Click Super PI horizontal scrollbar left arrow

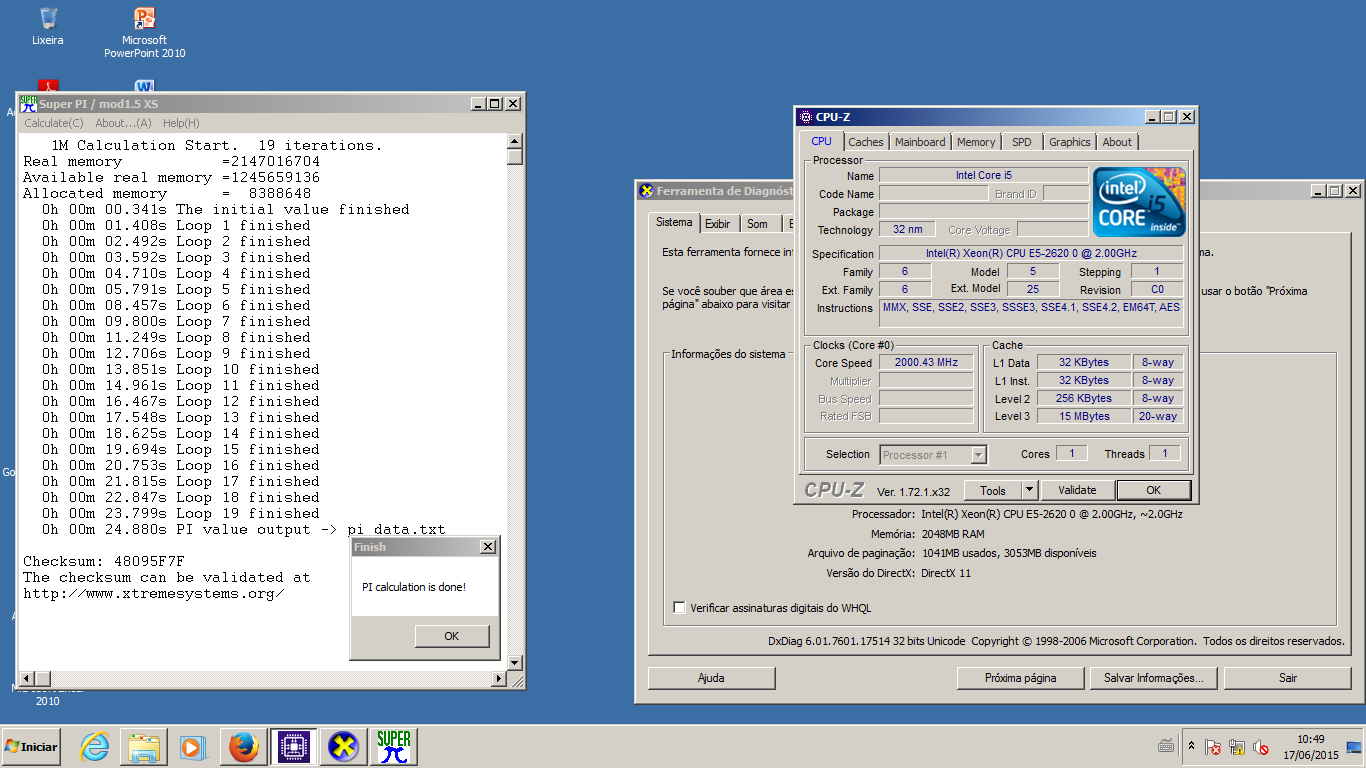tap(28, 679)
